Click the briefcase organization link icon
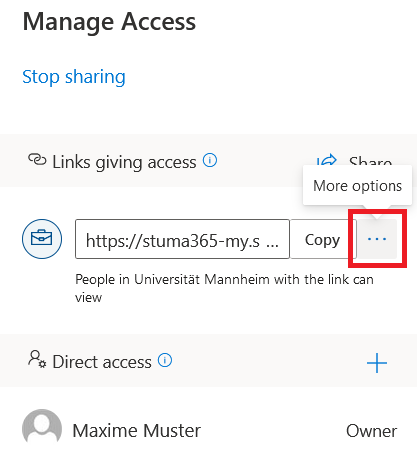Viewport: 417px width, 461px height. pos(42,239)
